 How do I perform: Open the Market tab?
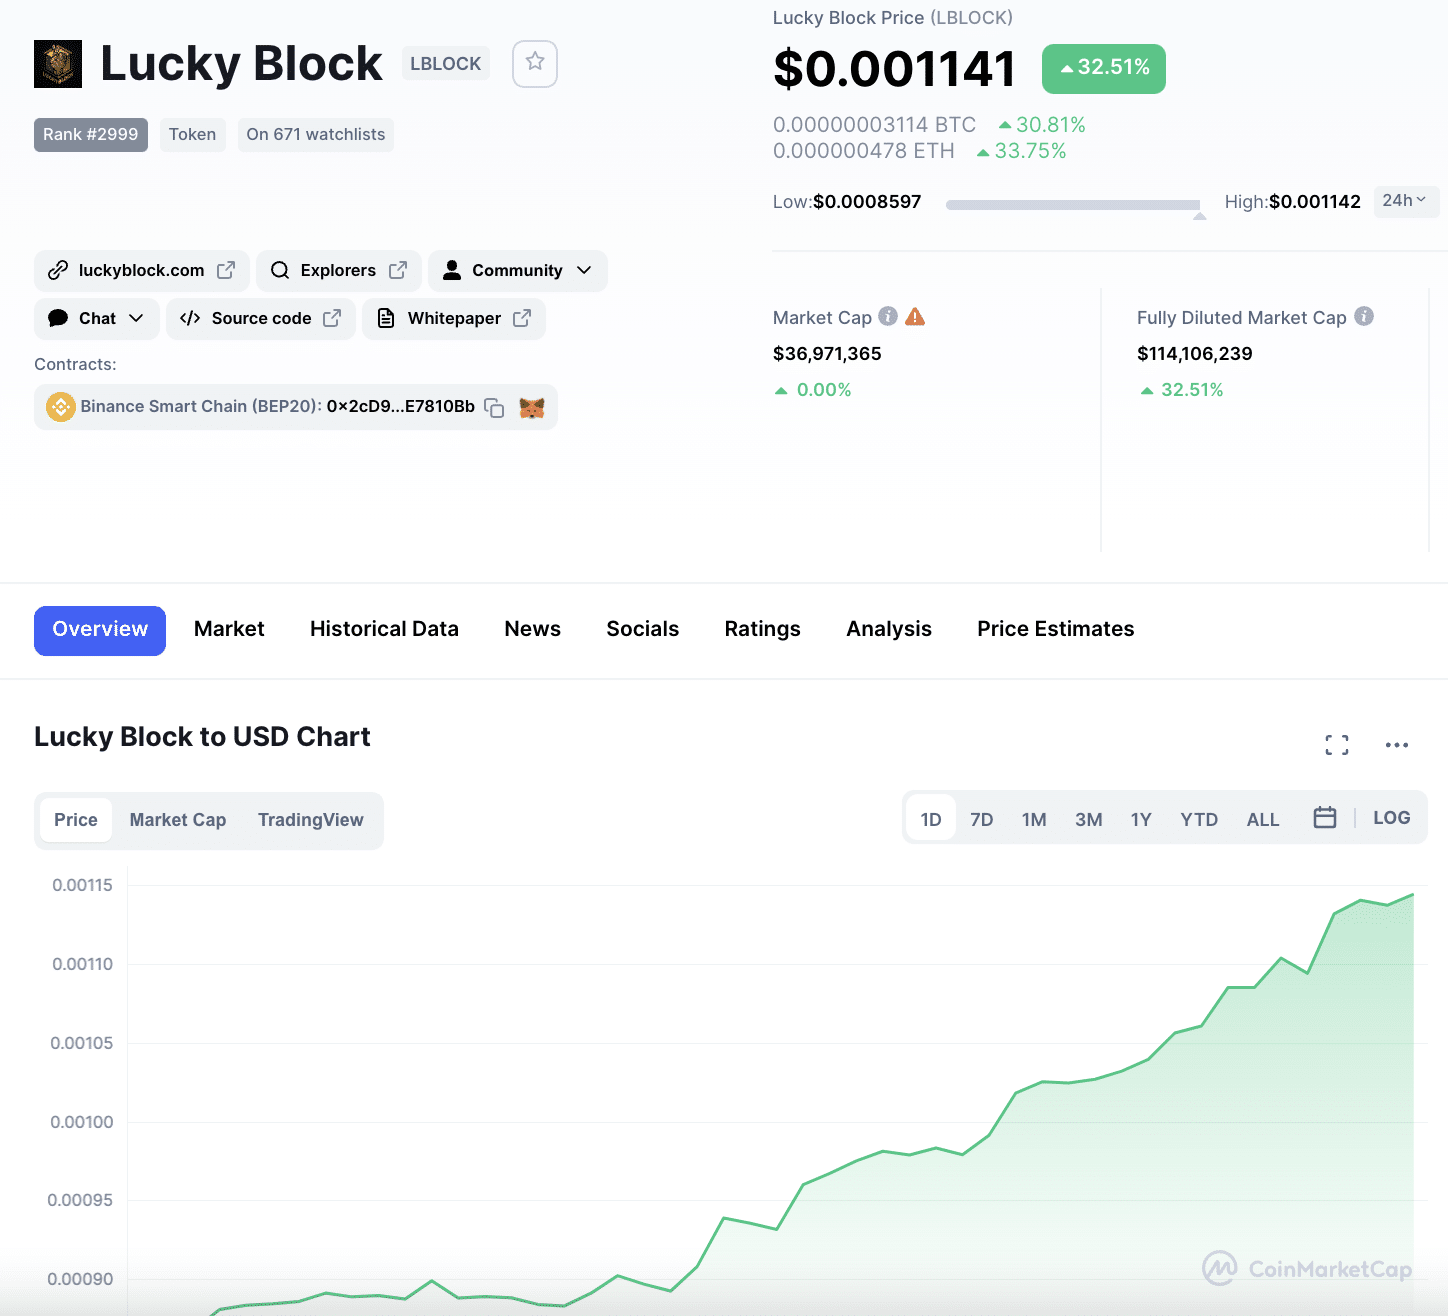229,629
